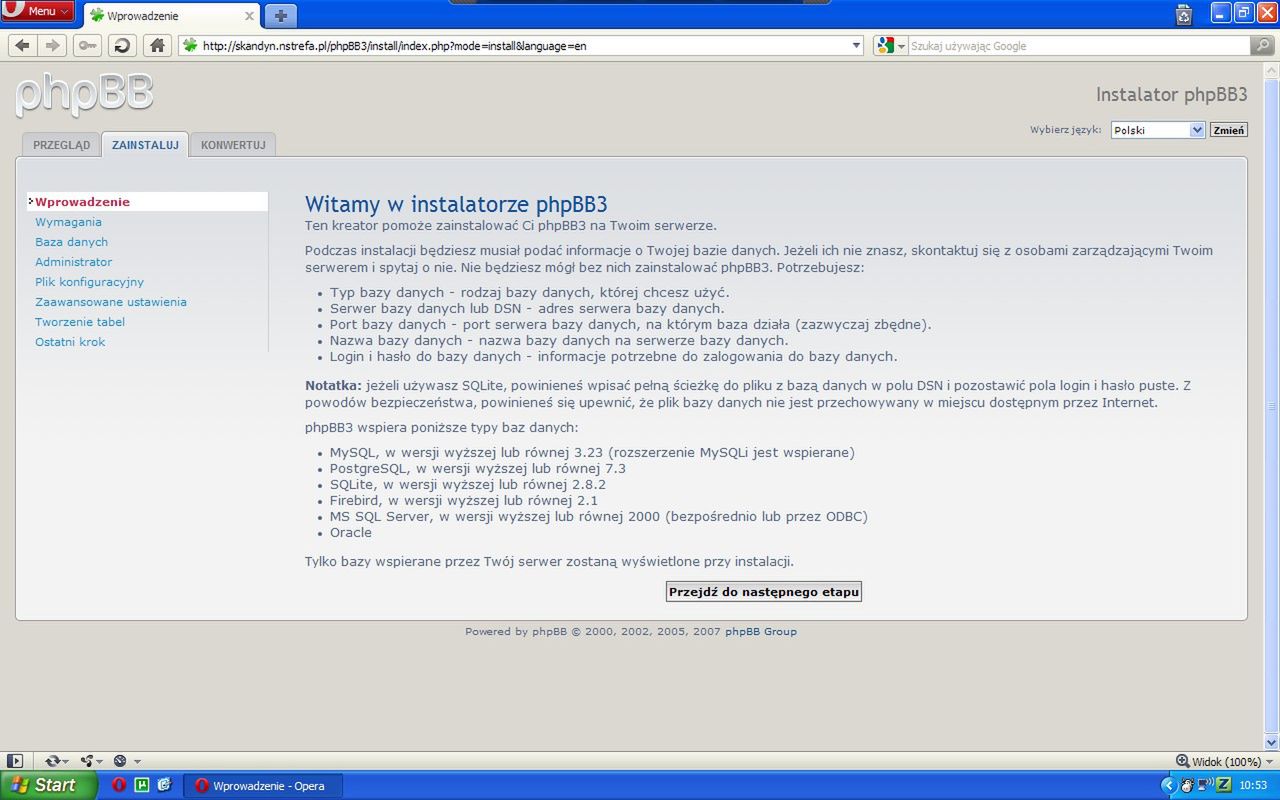Open the Opera Turbo dropdown arrow
Image resolution: width=1280 pixels, height=800 pixels.
(137, 762)
